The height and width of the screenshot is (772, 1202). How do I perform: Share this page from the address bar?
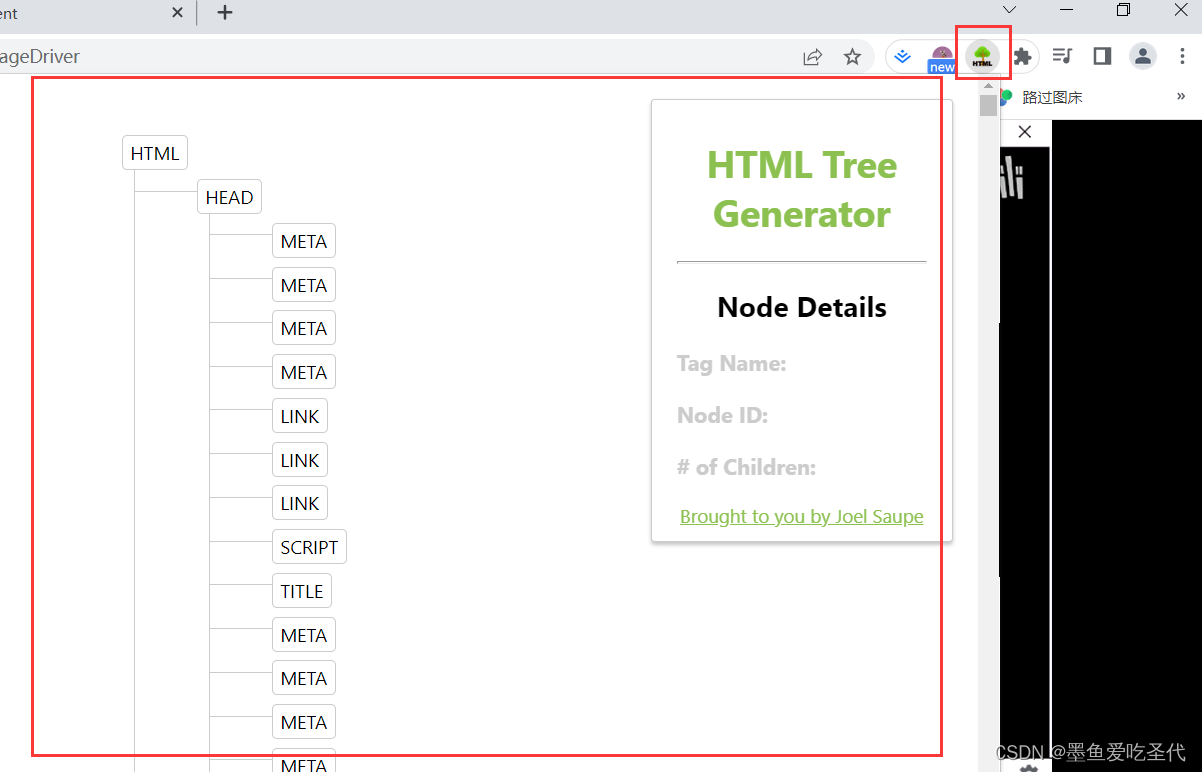coord(812,57)
